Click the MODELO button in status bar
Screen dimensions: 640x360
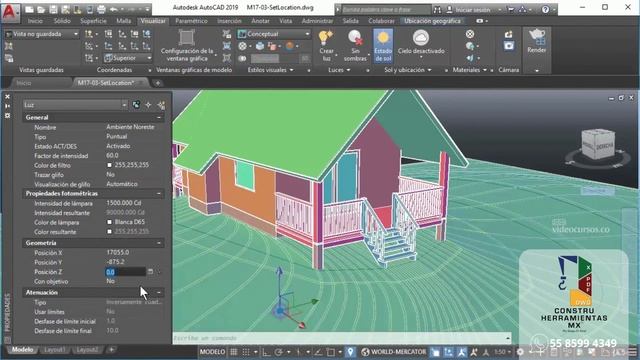pyautogui.click(x=212, y=352)
